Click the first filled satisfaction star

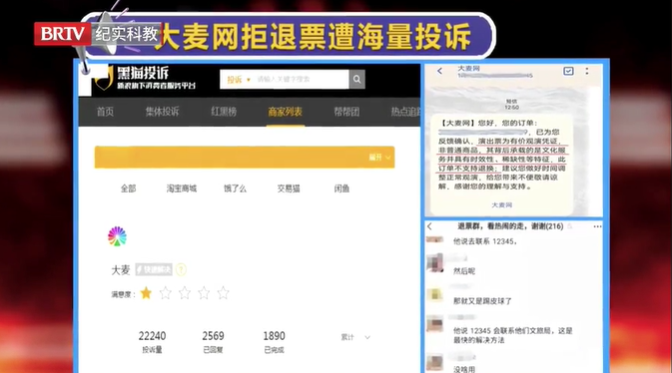click(x=146, y=293)
